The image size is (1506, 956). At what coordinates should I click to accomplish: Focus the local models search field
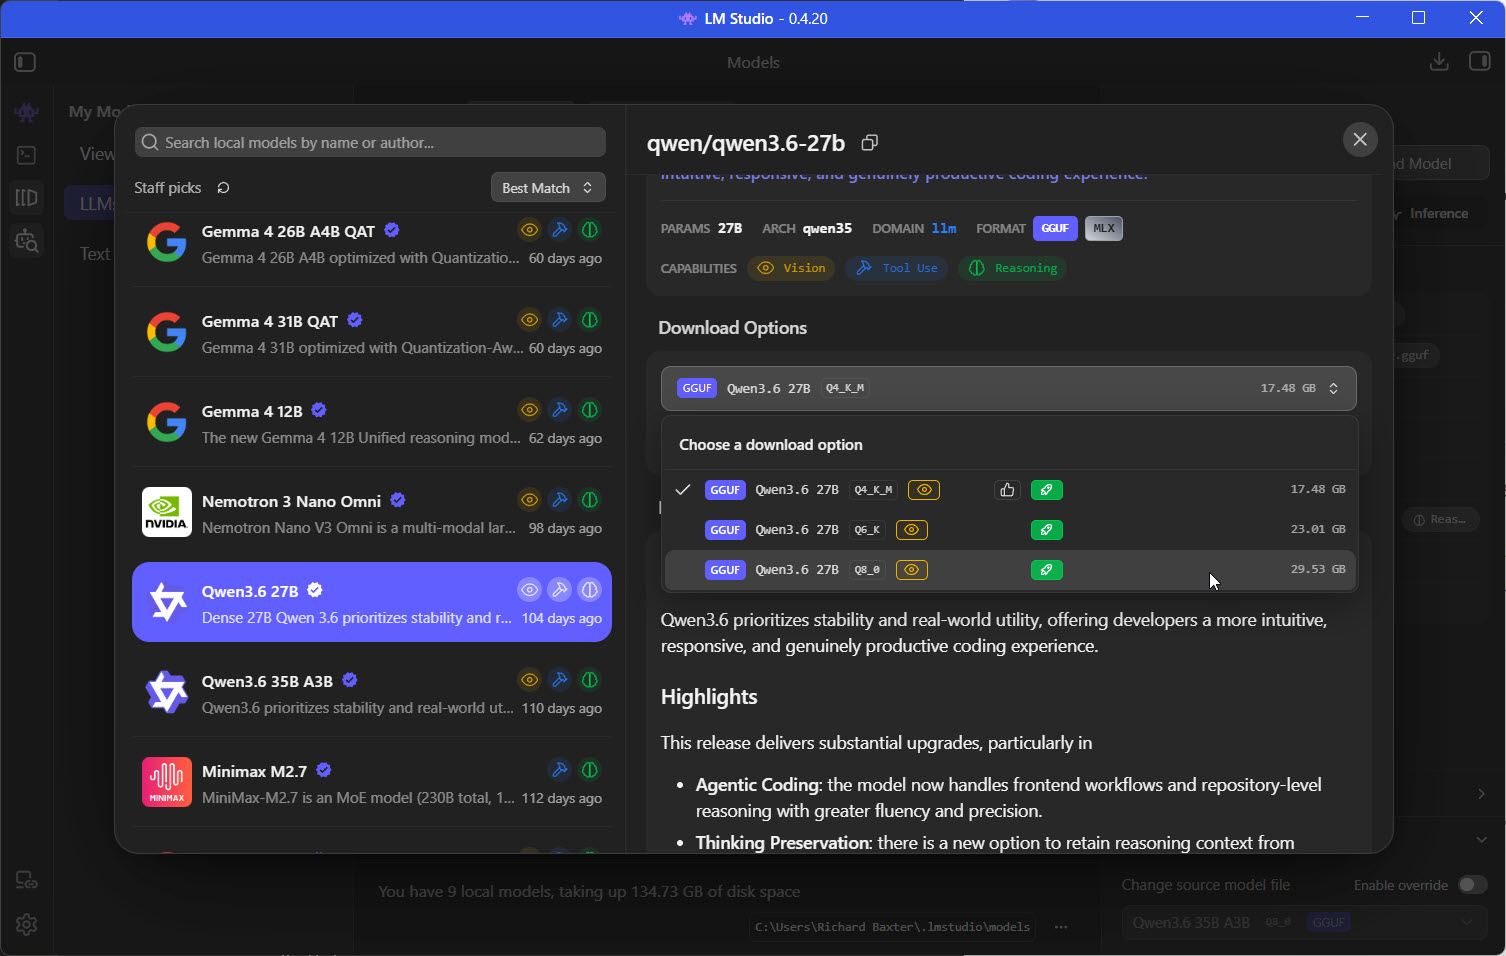point(370,142)
